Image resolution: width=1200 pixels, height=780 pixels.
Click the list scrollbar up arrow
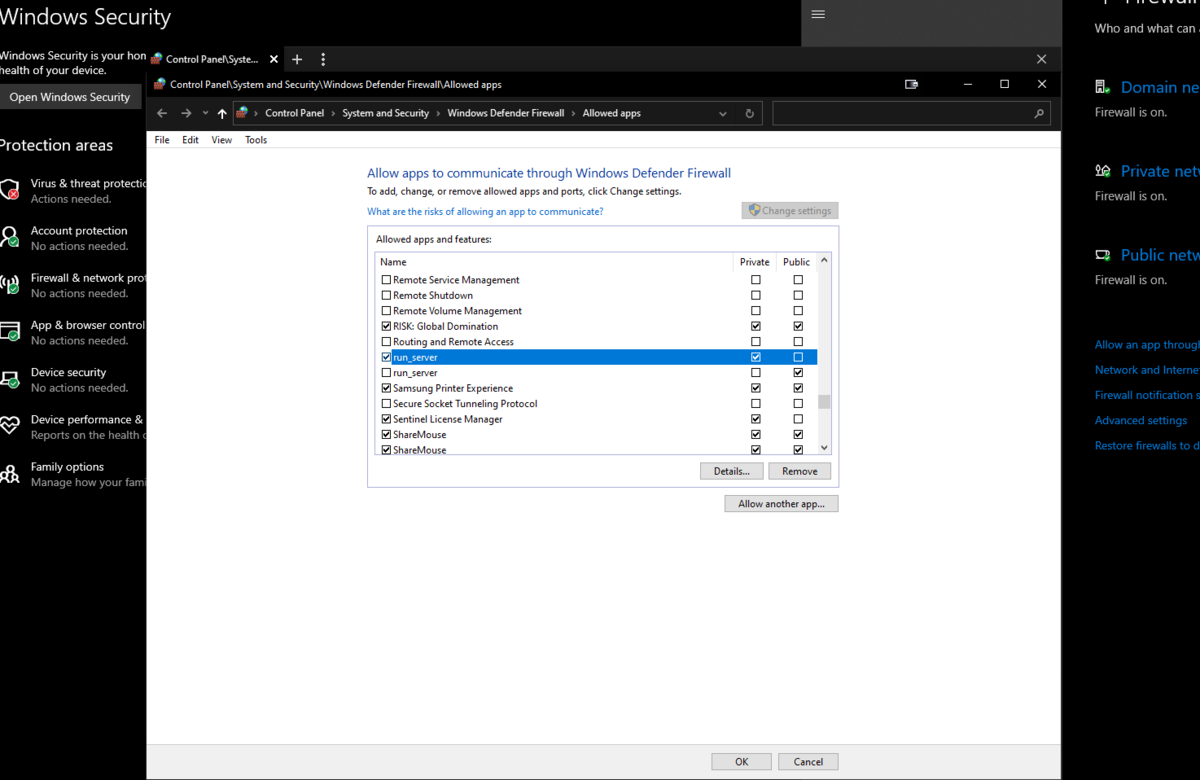(x=824, y=261)
